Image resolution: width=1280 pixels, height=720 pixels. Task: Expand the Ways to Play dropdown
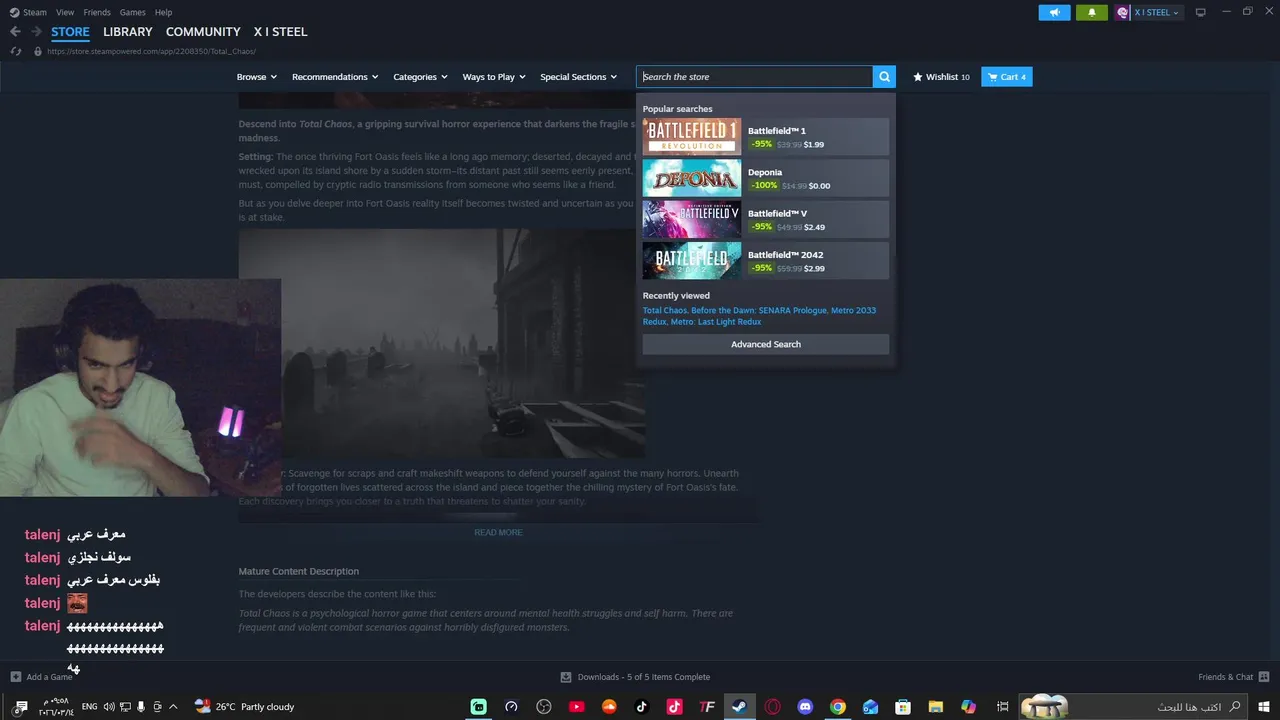click(x=494, y=77)
